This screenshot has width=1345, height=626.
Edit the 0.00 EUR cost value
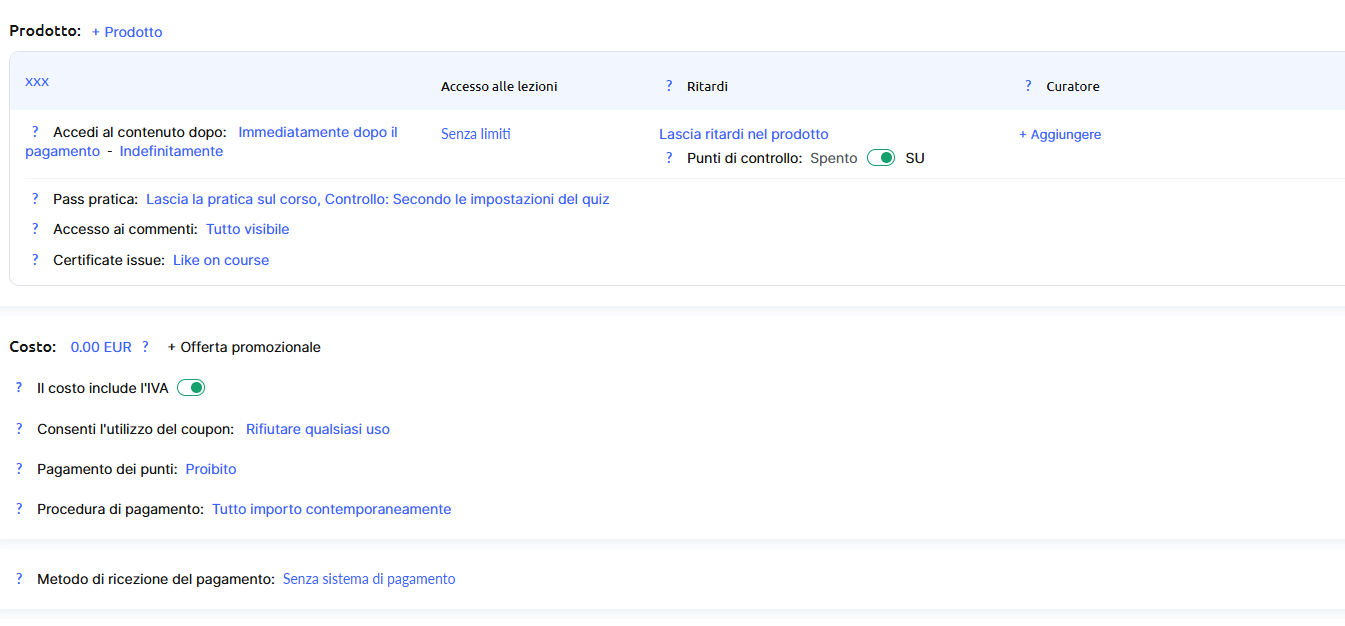(100, 347)
